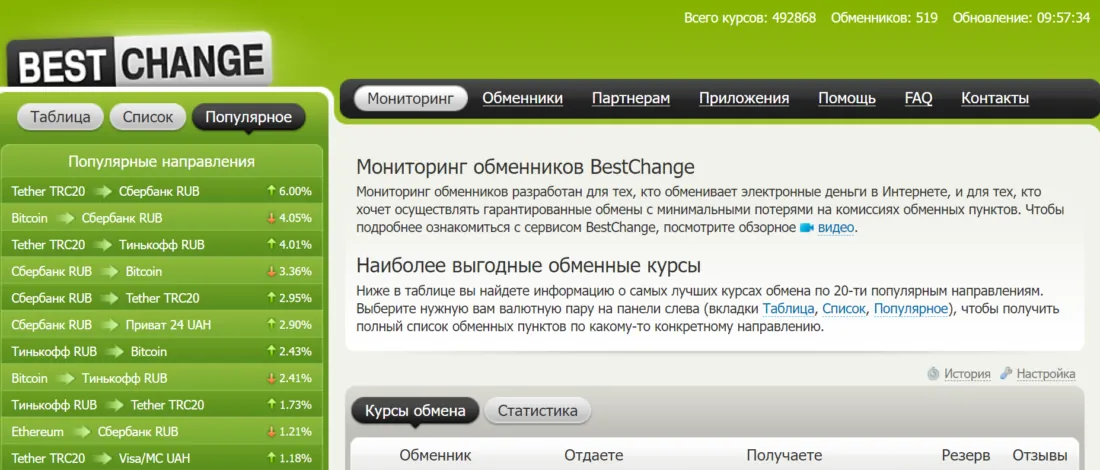Open the История link
The width and height of the screenshot is (1100, 470).
click(x=967, y=374)
